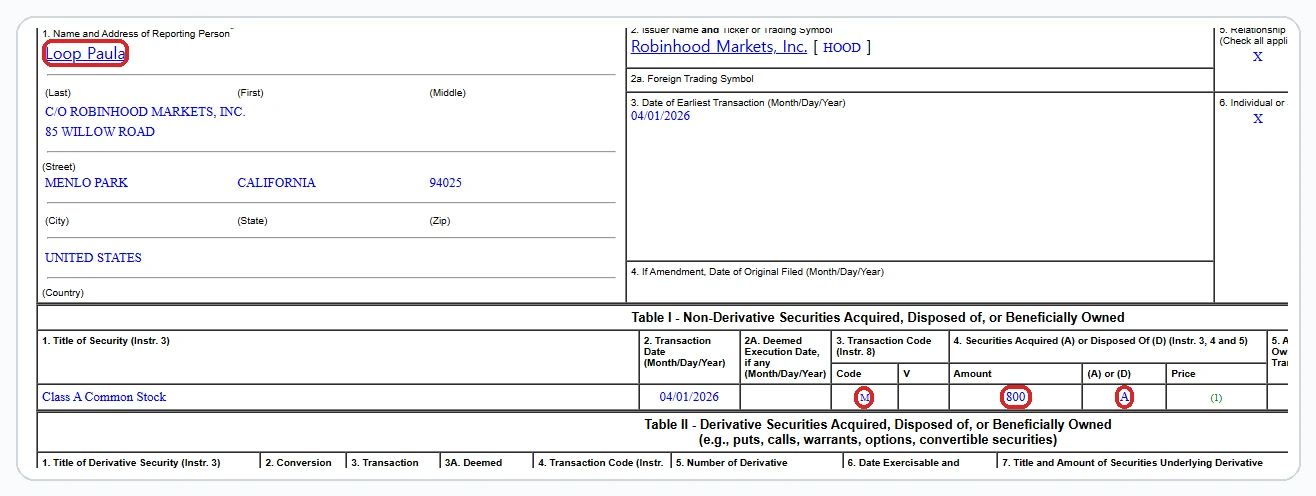Image resolution: width=1316 pixels, height=496 pixels.
Task: Click the Table II Derivative Securities heading
Action: [x=878, y=432]
